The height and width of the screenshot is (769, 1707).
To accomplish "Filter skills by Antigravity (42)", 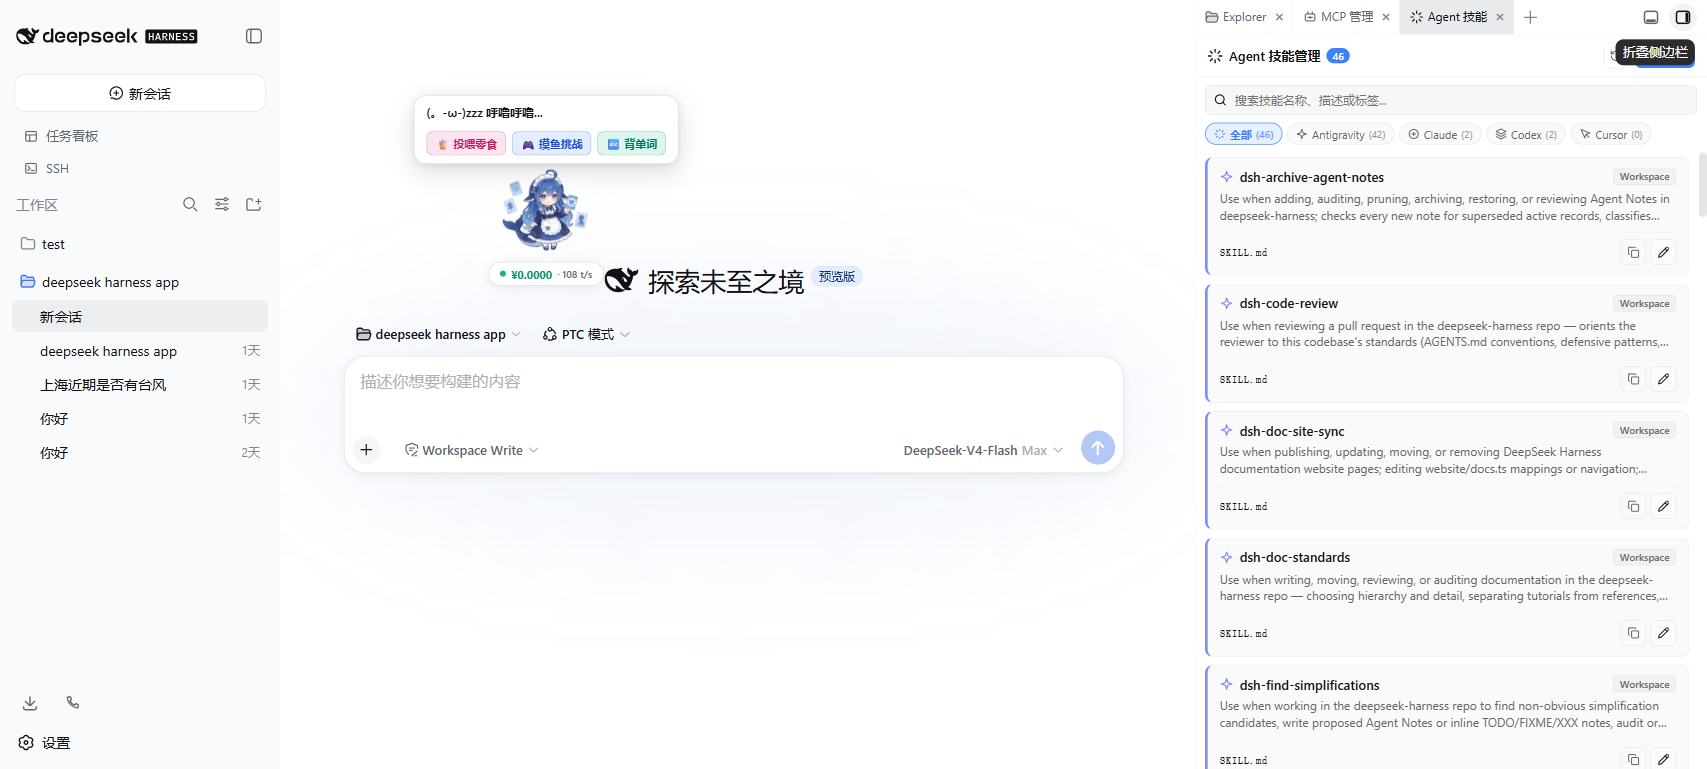I will [1341, 134].
